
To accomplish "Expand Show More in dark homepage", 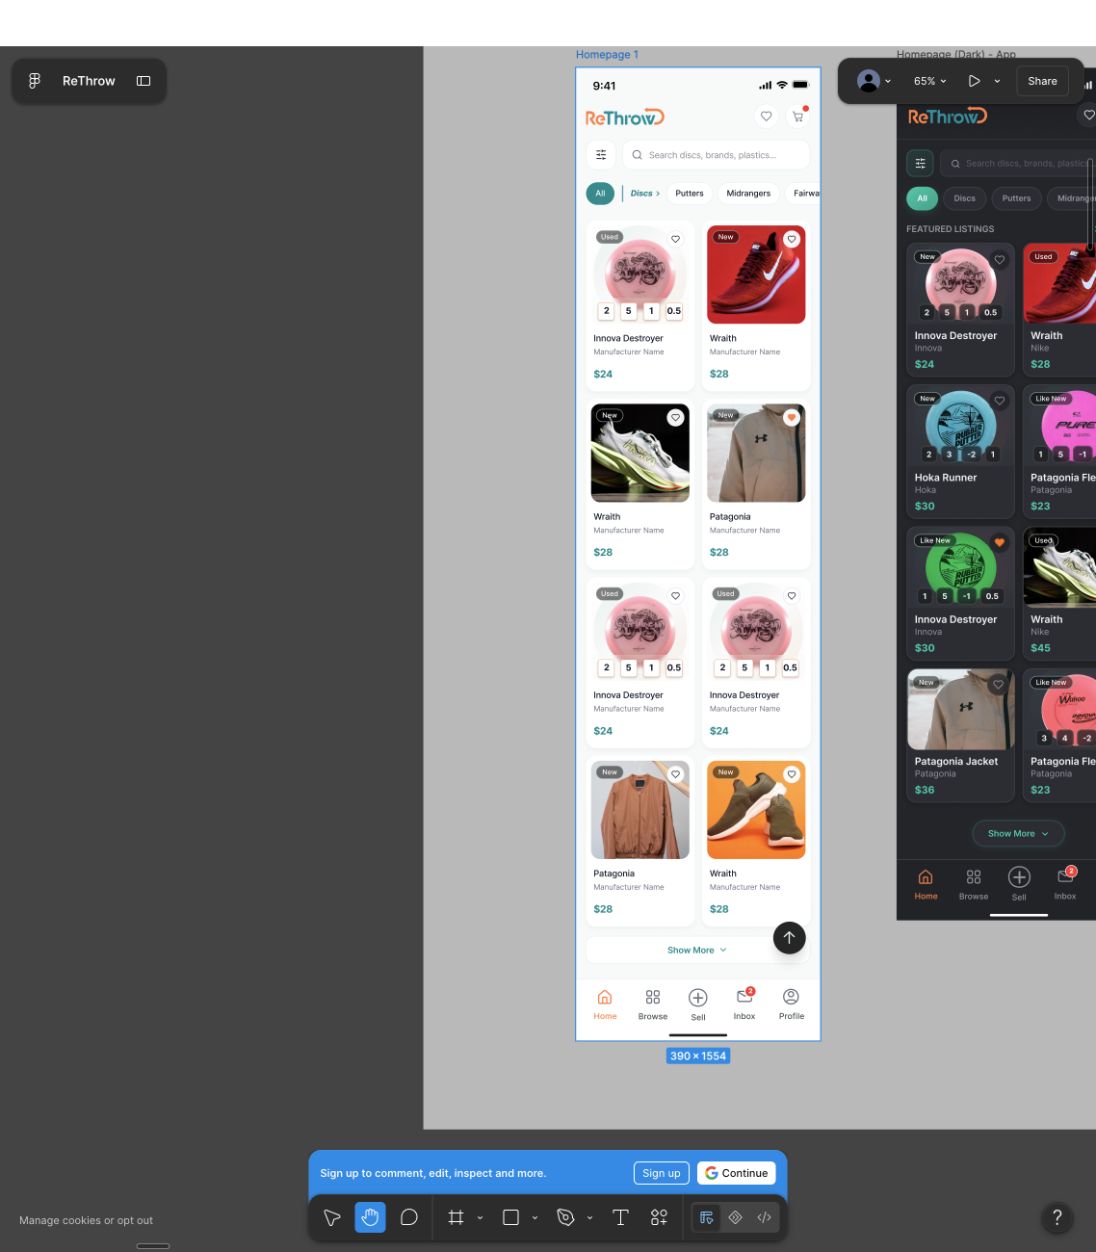I will [1018, 833].
